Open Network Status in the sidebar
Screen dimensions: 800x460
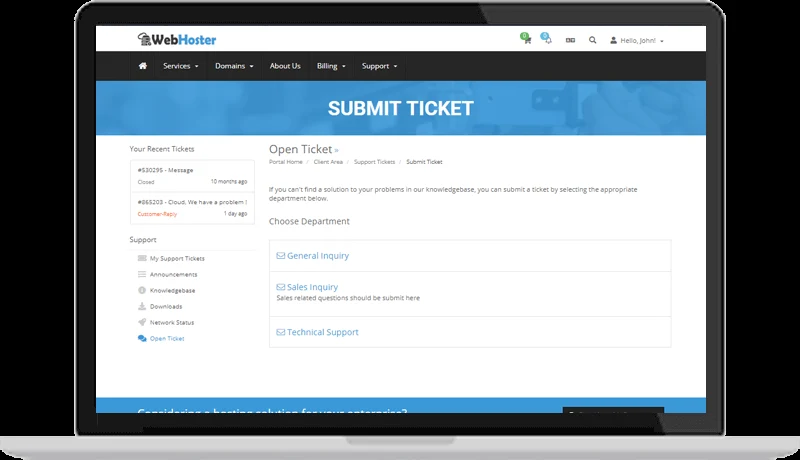(172, 322)
